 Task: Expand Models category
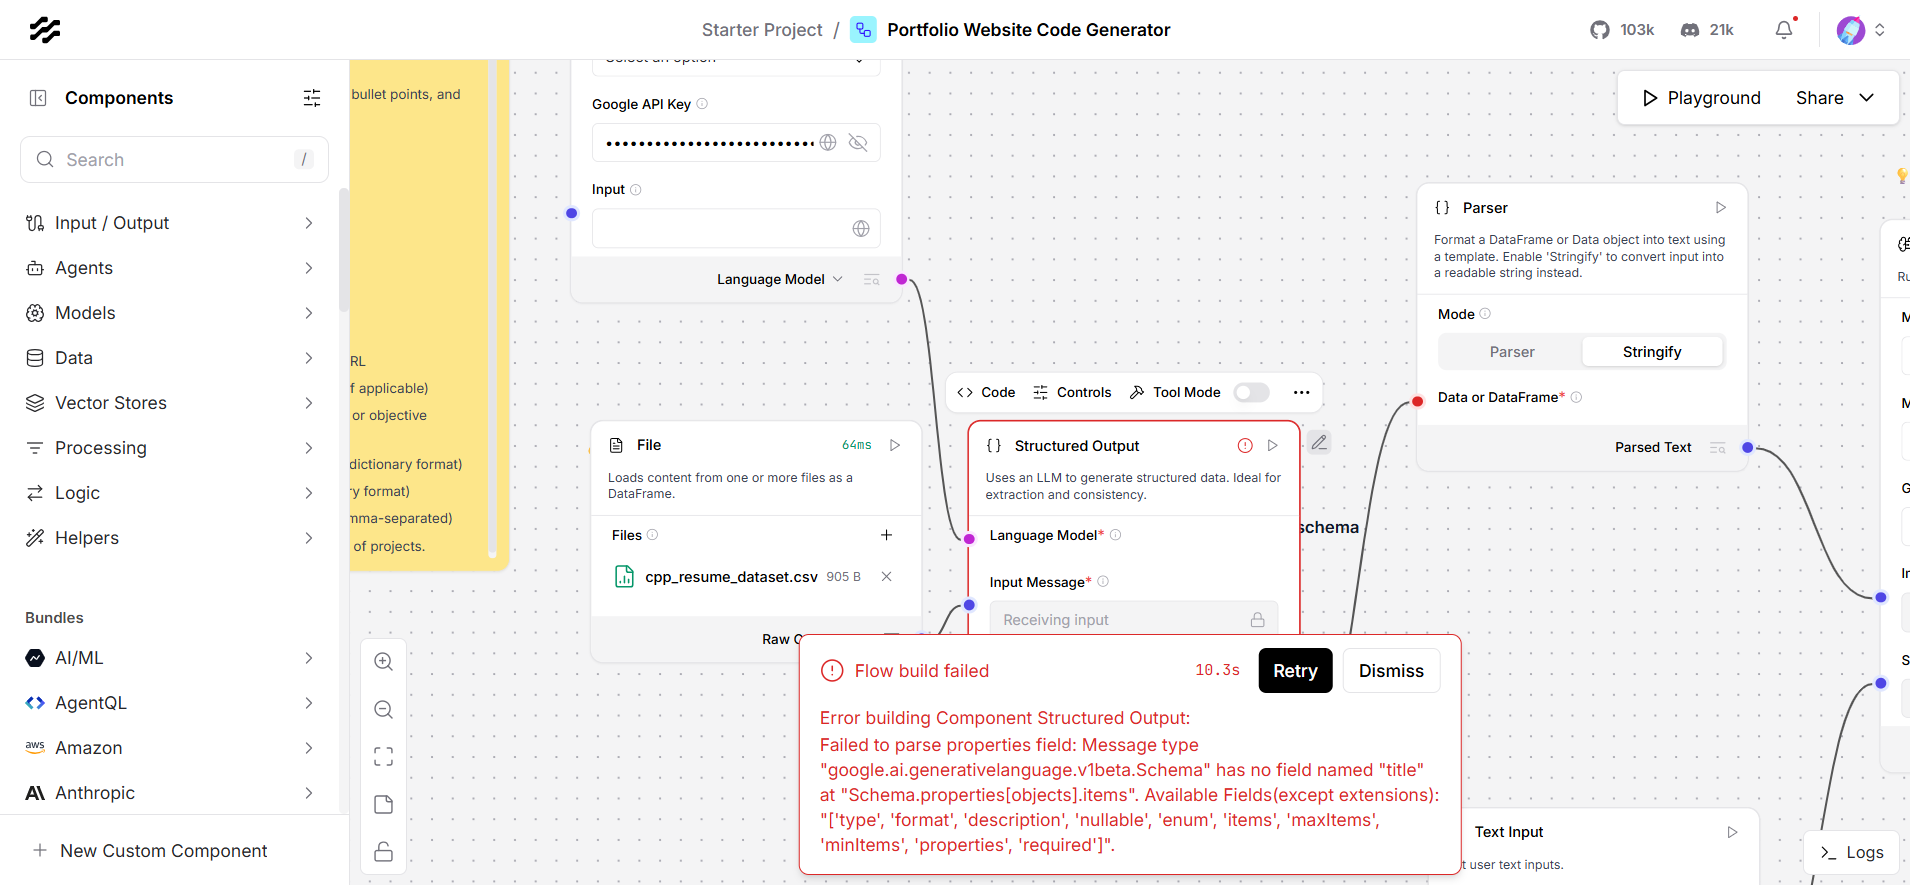coord(170,313)
